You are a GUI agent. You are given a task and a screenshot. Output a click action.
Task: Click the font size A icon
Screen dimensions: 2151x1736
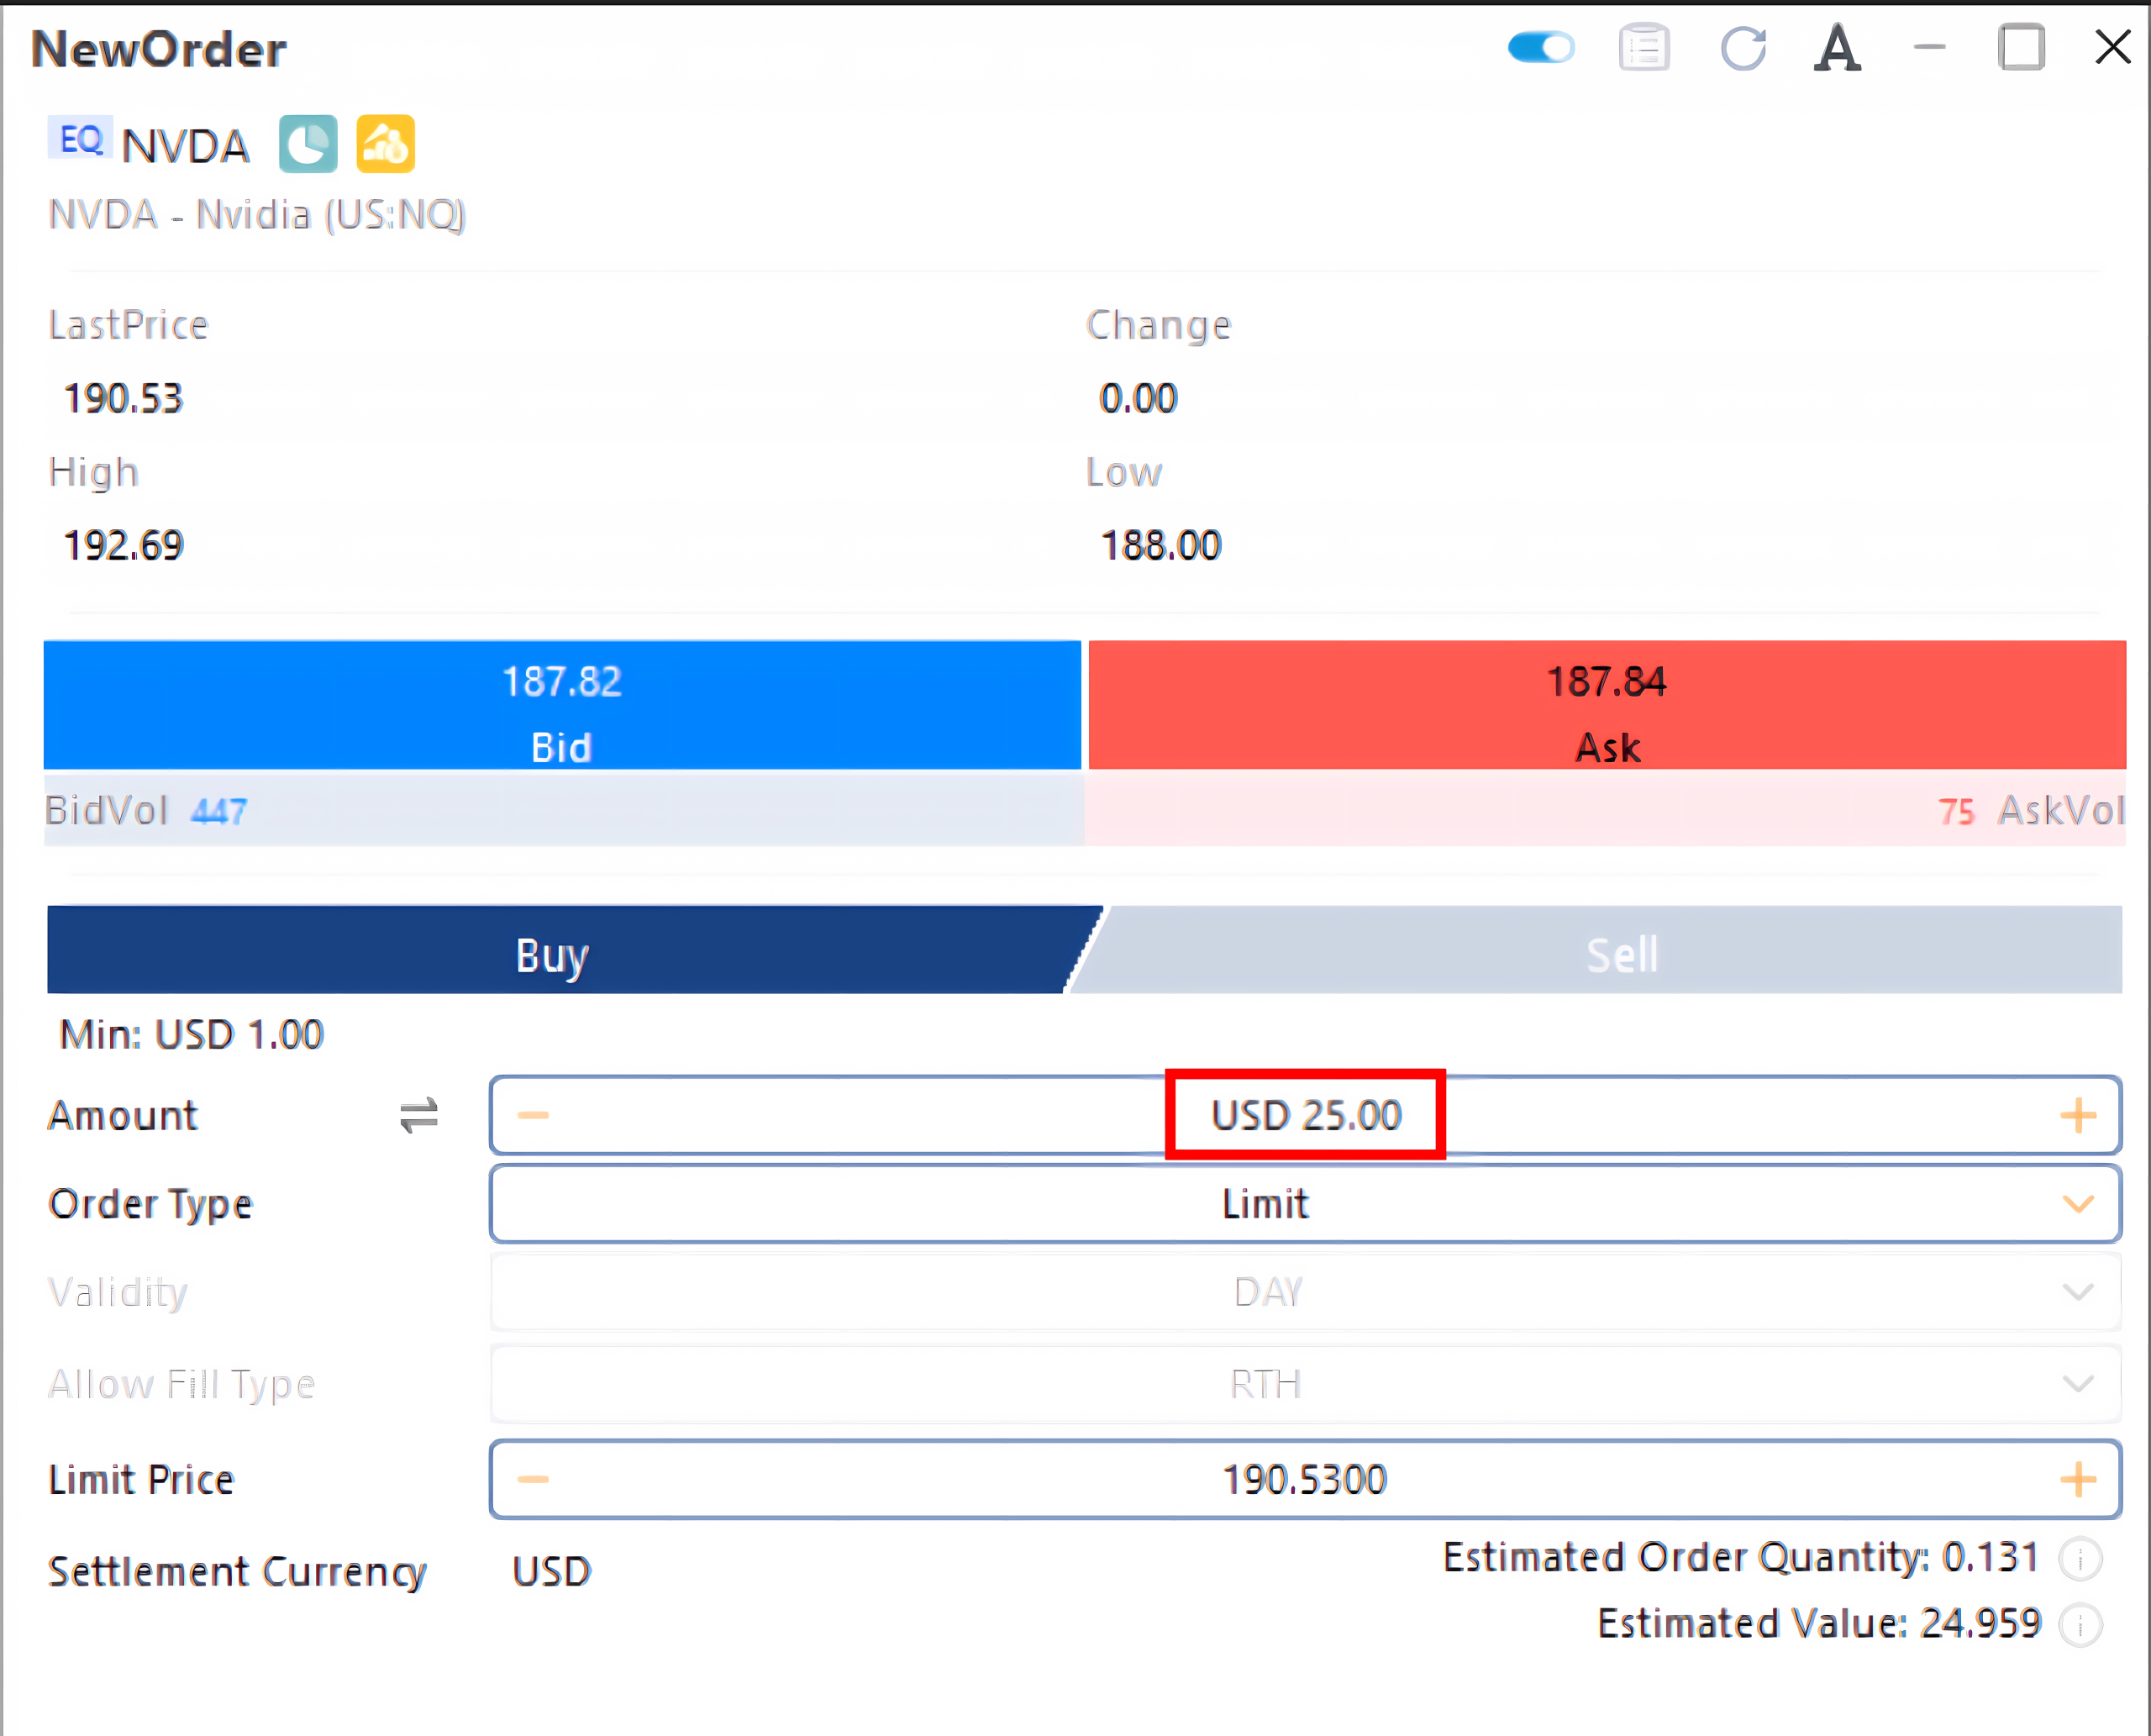tap(1837, 48)
